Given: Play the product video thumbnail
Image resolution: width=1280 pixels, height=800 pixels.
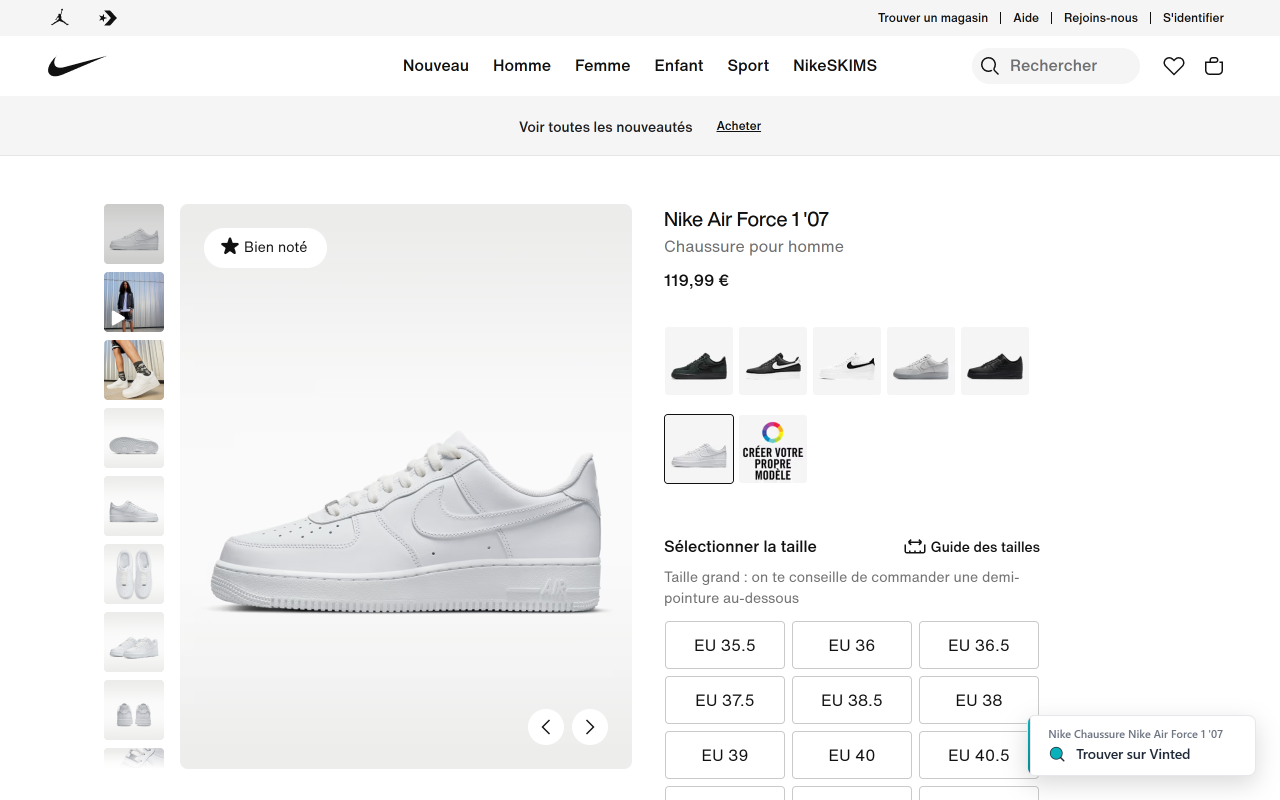Looking at the screenshot, I should pos(134,302).
